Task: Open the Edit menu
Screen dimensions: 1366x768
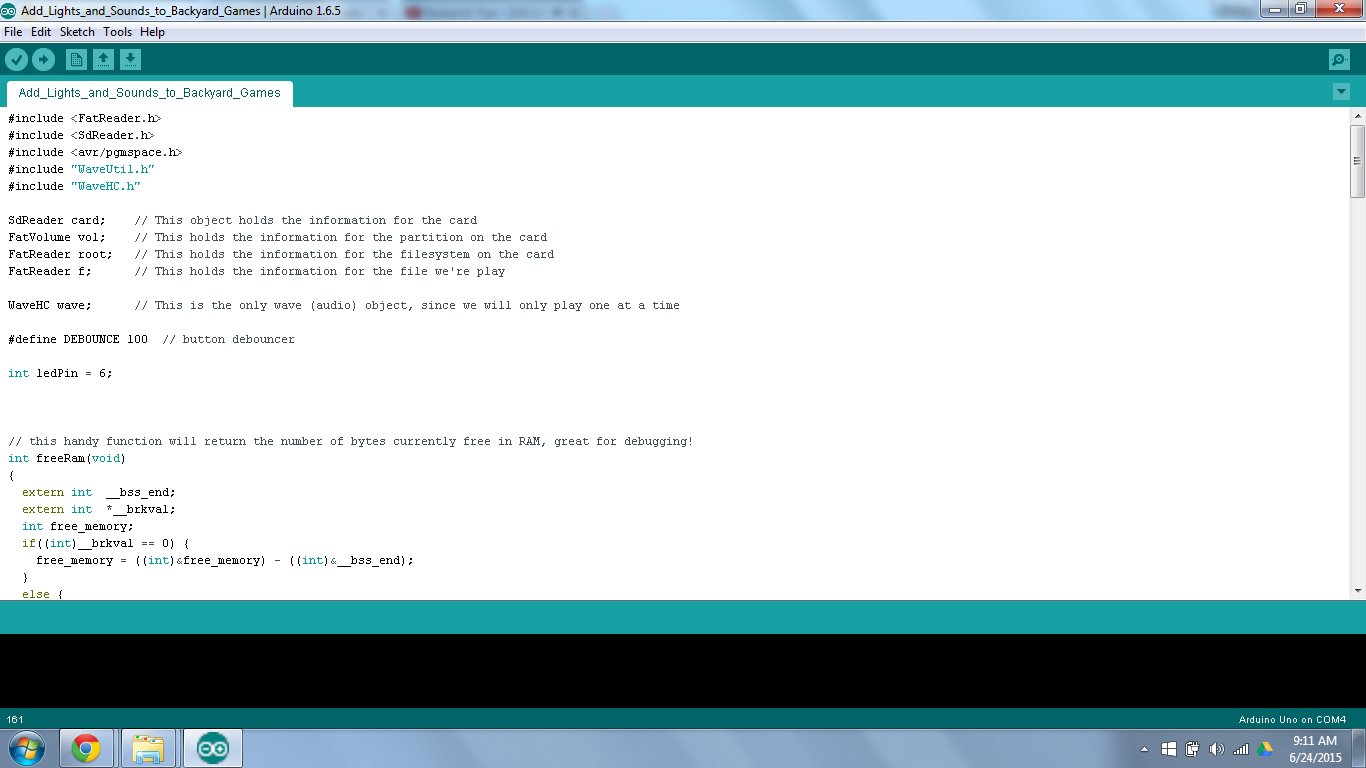Action: 41,32
